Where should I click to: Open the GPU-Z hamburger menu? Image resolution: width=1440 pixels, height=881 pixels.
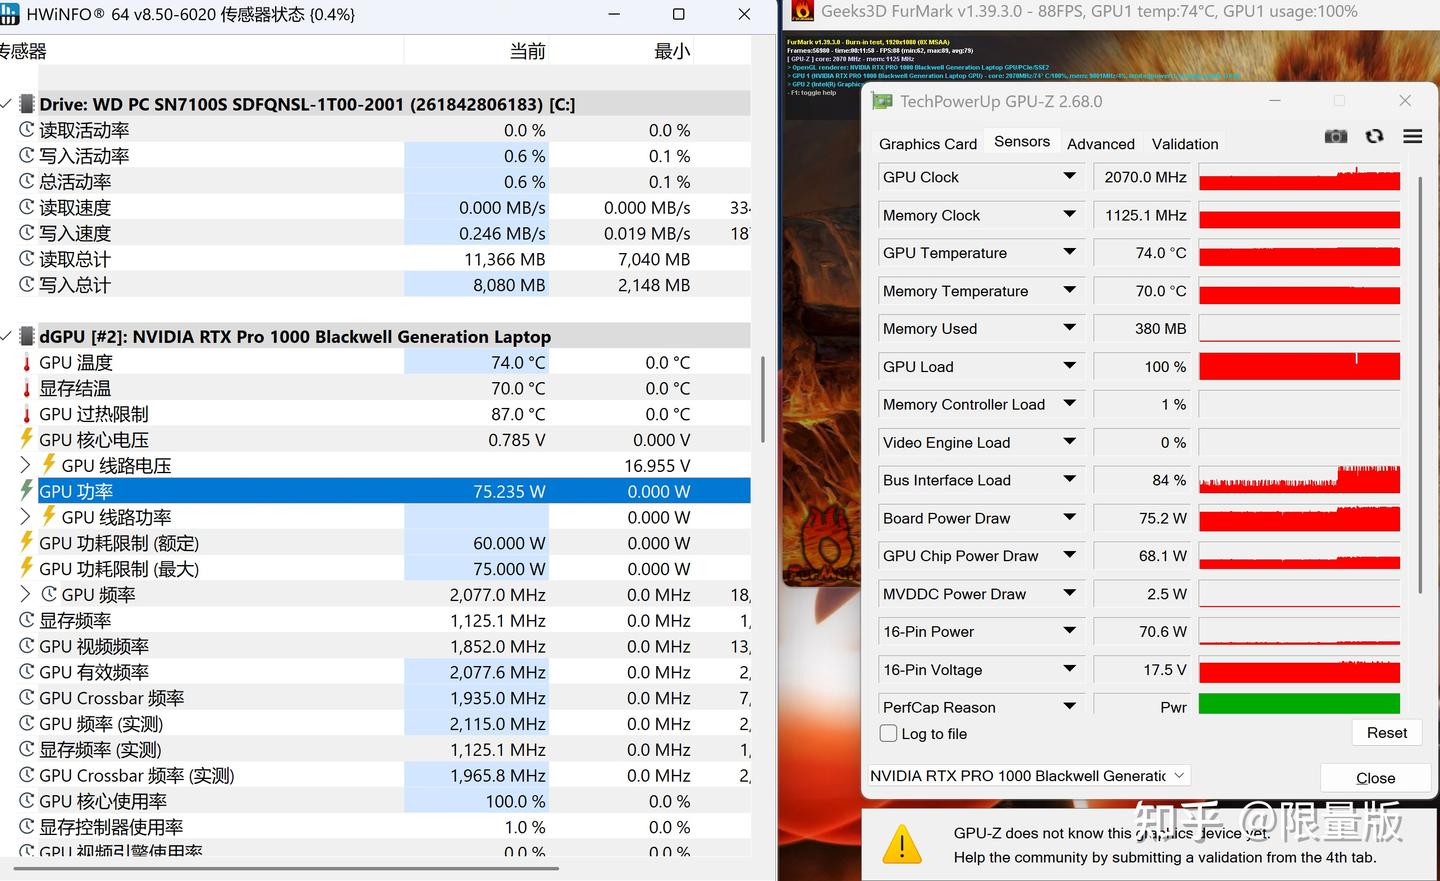(x=1413, y=136)
